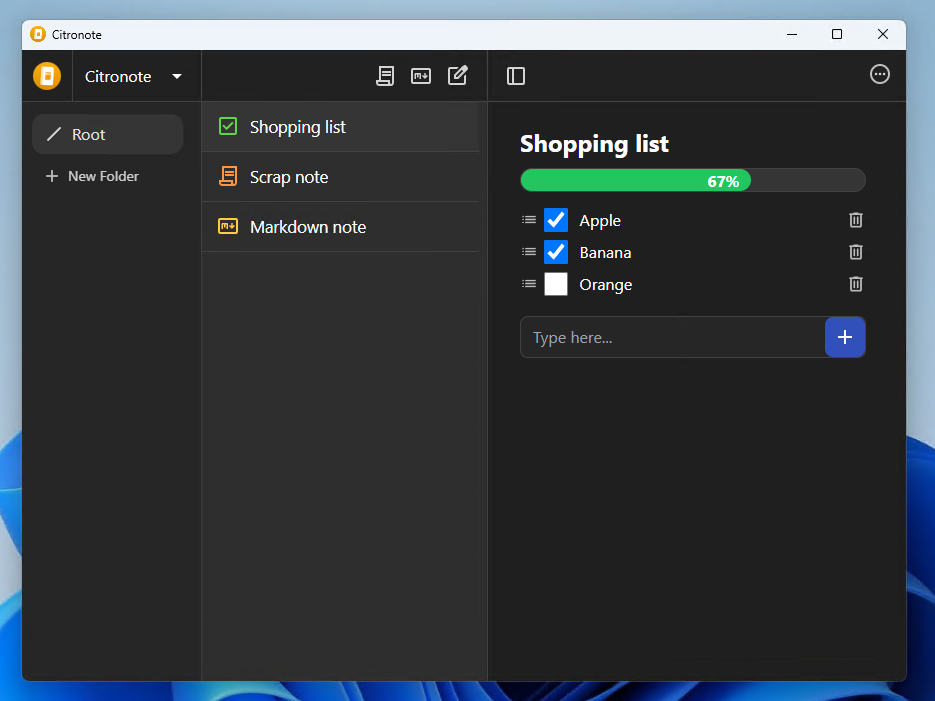Image resolution: width=935 pixels, height=701 pixels.
Task: Click the drag handle of Orange item
Action: pyautogui.click(x=529, y=284)
